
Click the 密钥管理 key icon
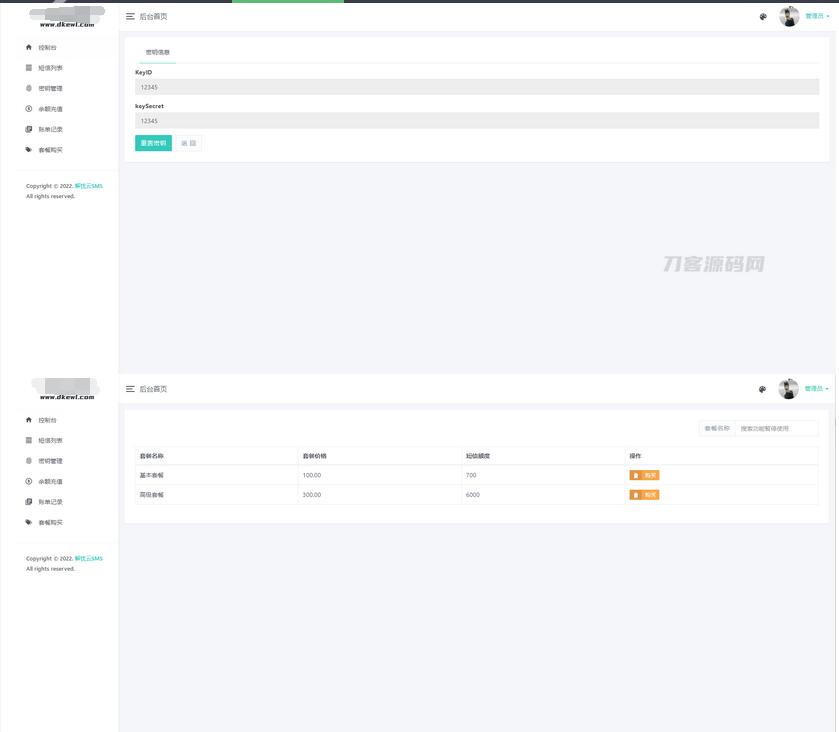30,88
